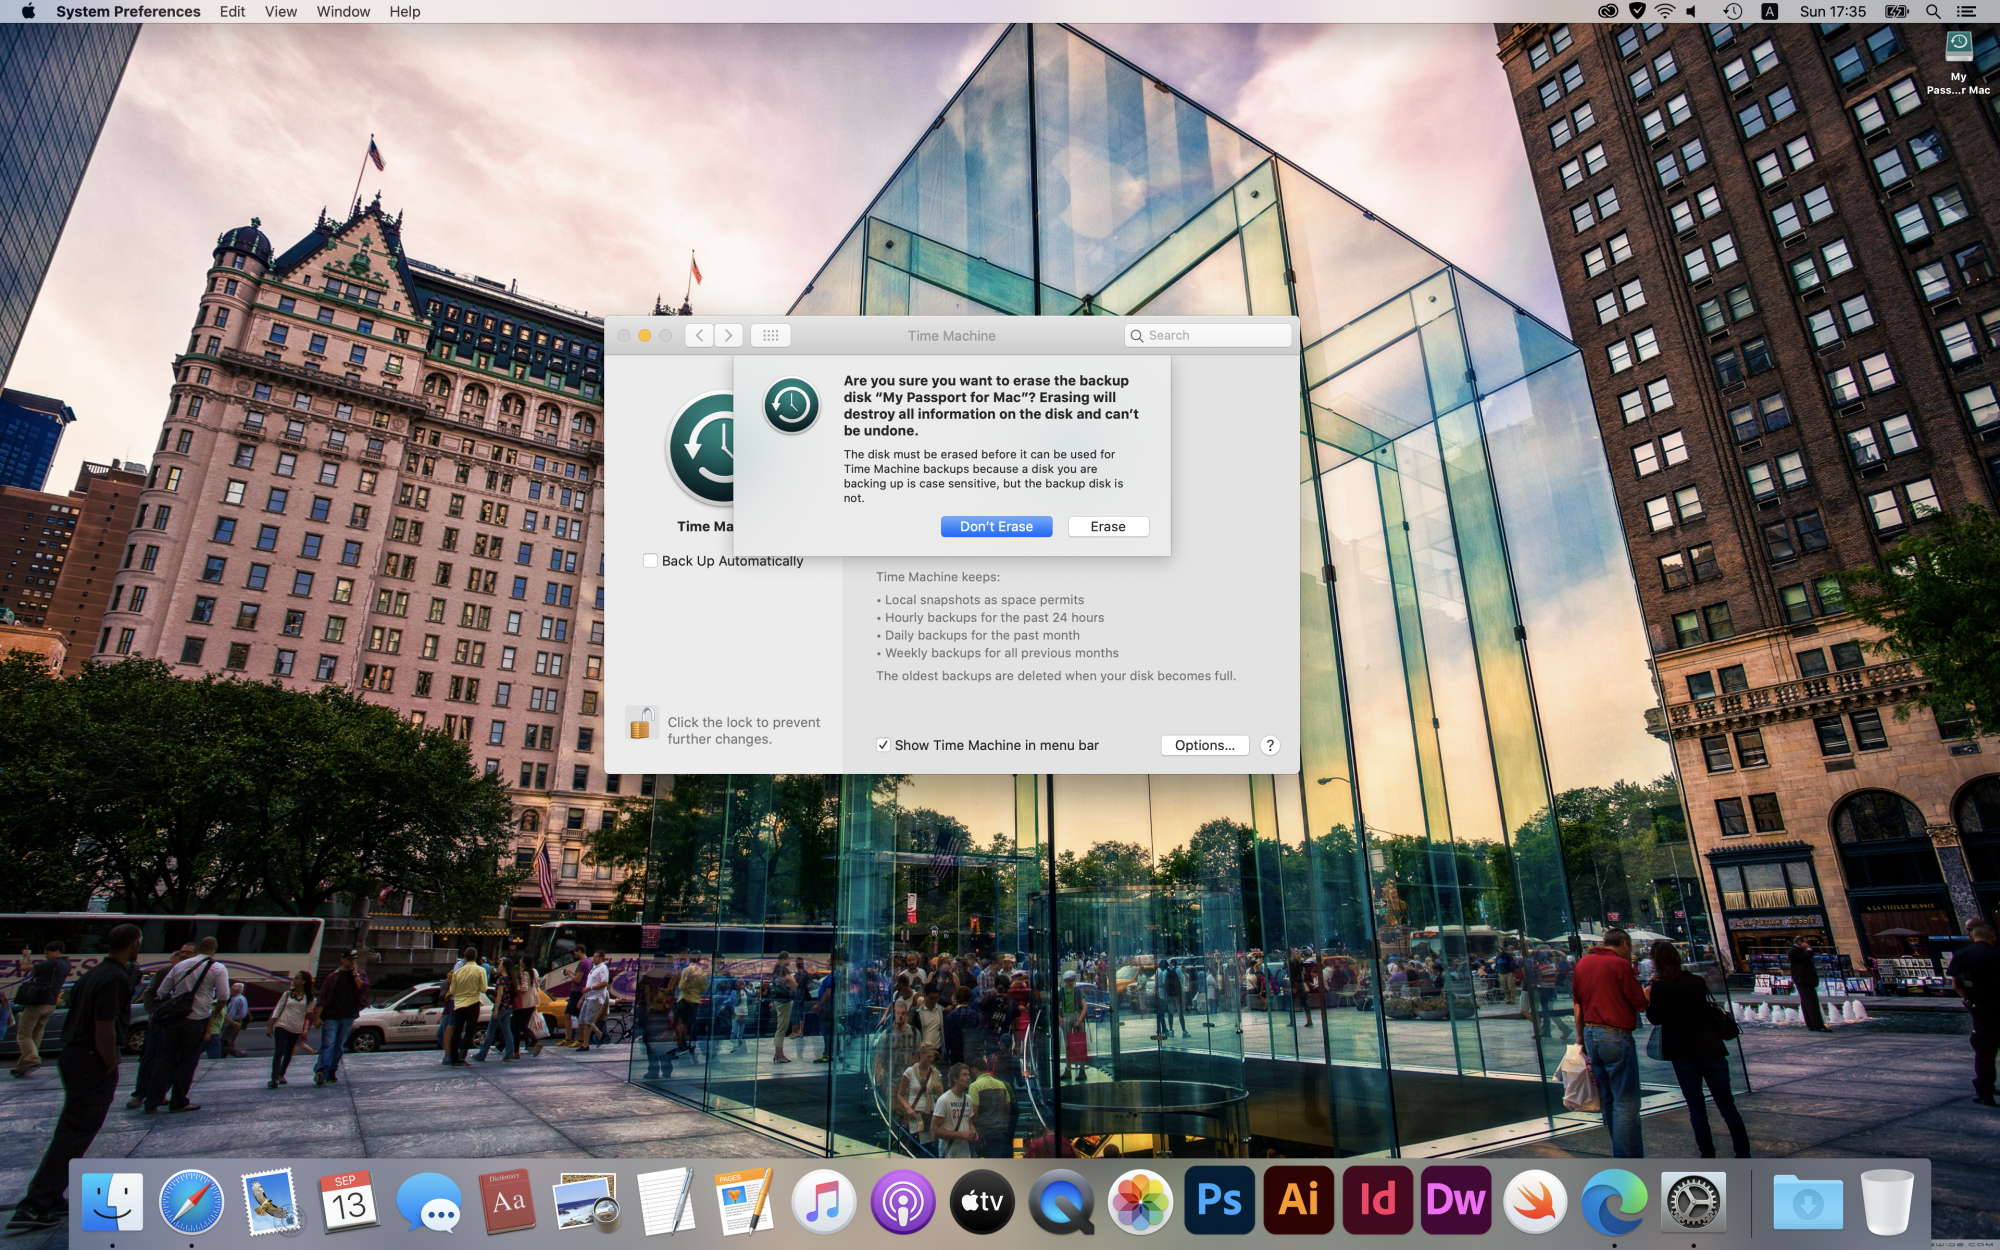Focus the Time Machine window Search field
The width and height of the screenshot is (2000, 1250).
[1208, 336]
